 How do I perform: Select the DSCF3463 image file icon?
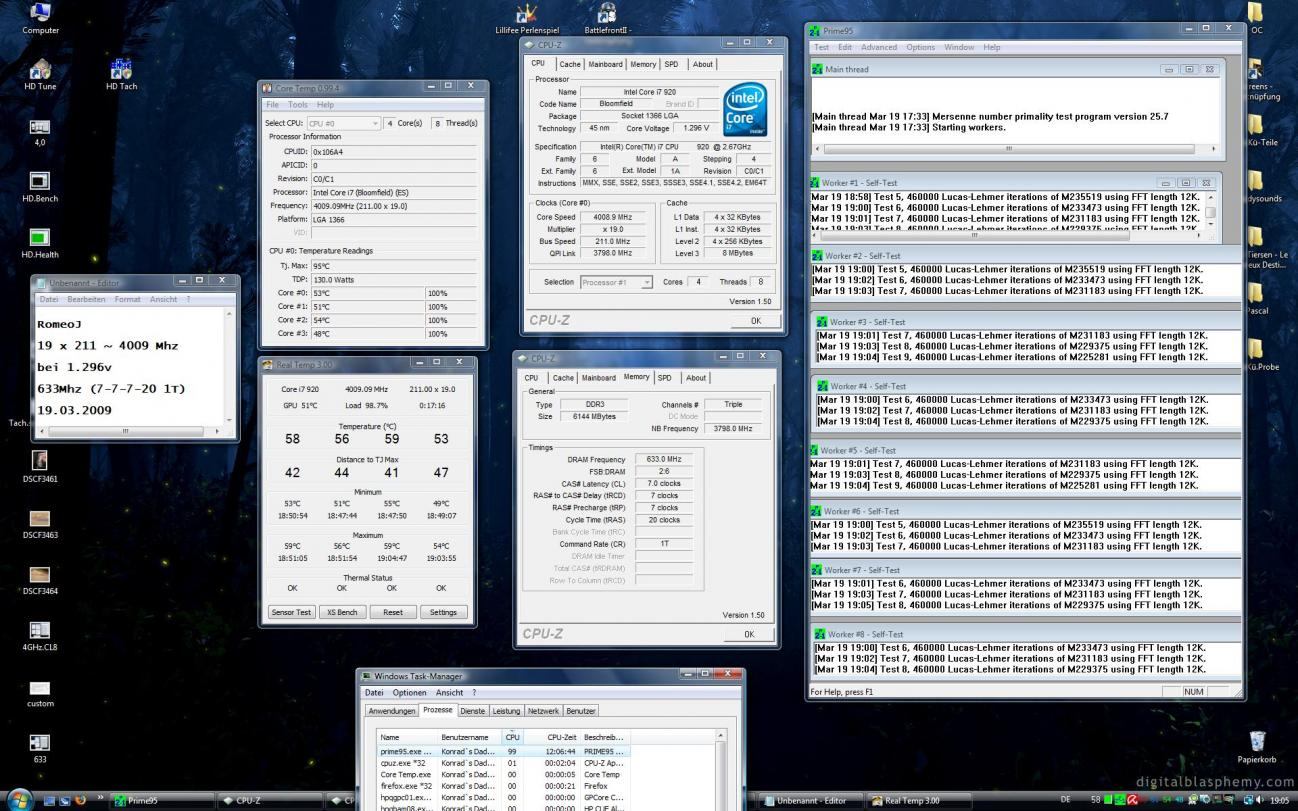click(x=40, y=524)
